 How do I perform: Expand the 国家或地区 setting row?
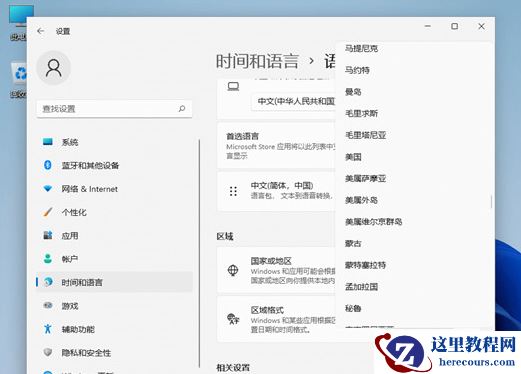(x=277, y=270)
